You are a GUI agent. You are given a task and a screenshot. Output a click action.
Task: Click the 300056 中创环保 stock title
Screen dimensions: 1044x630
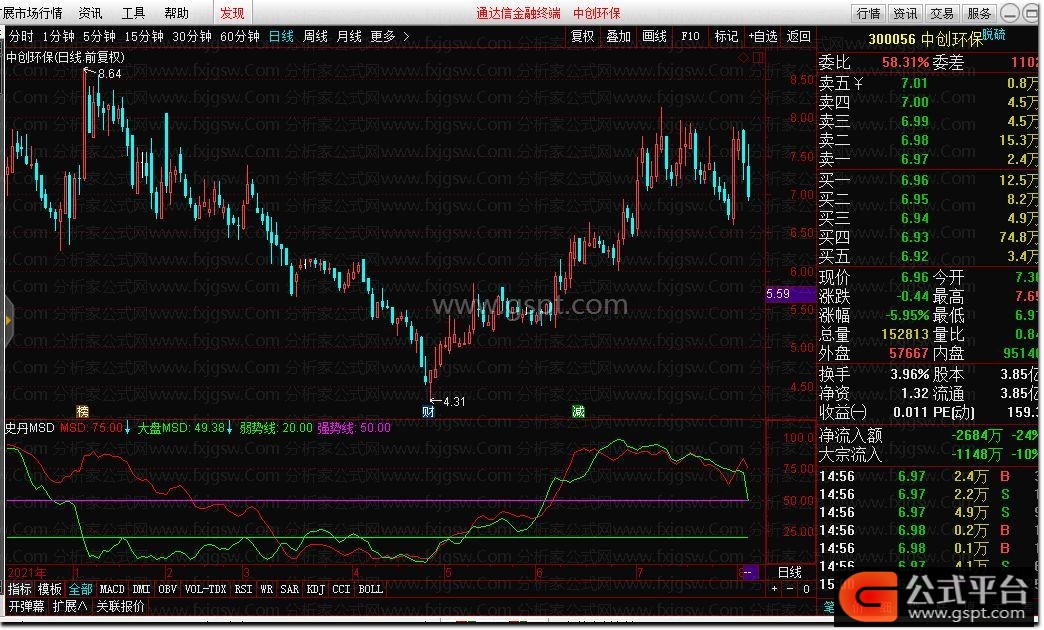[925, 39]
